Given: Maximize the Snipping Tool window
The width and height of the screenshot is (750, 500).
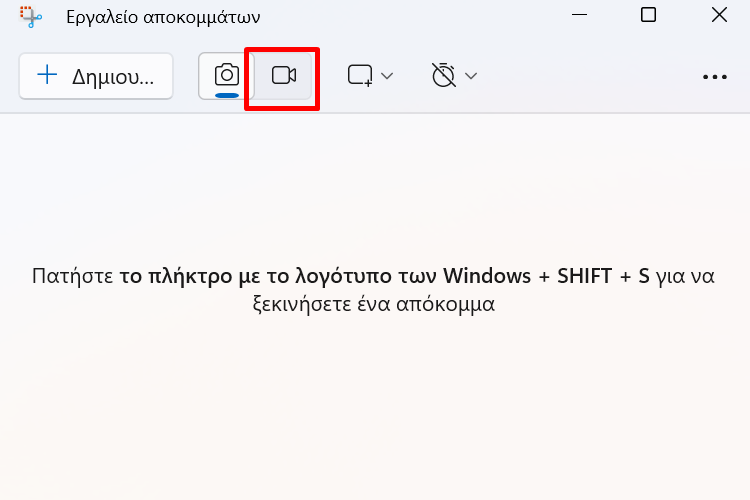Looking at the screenshot, I should [648, 15].
